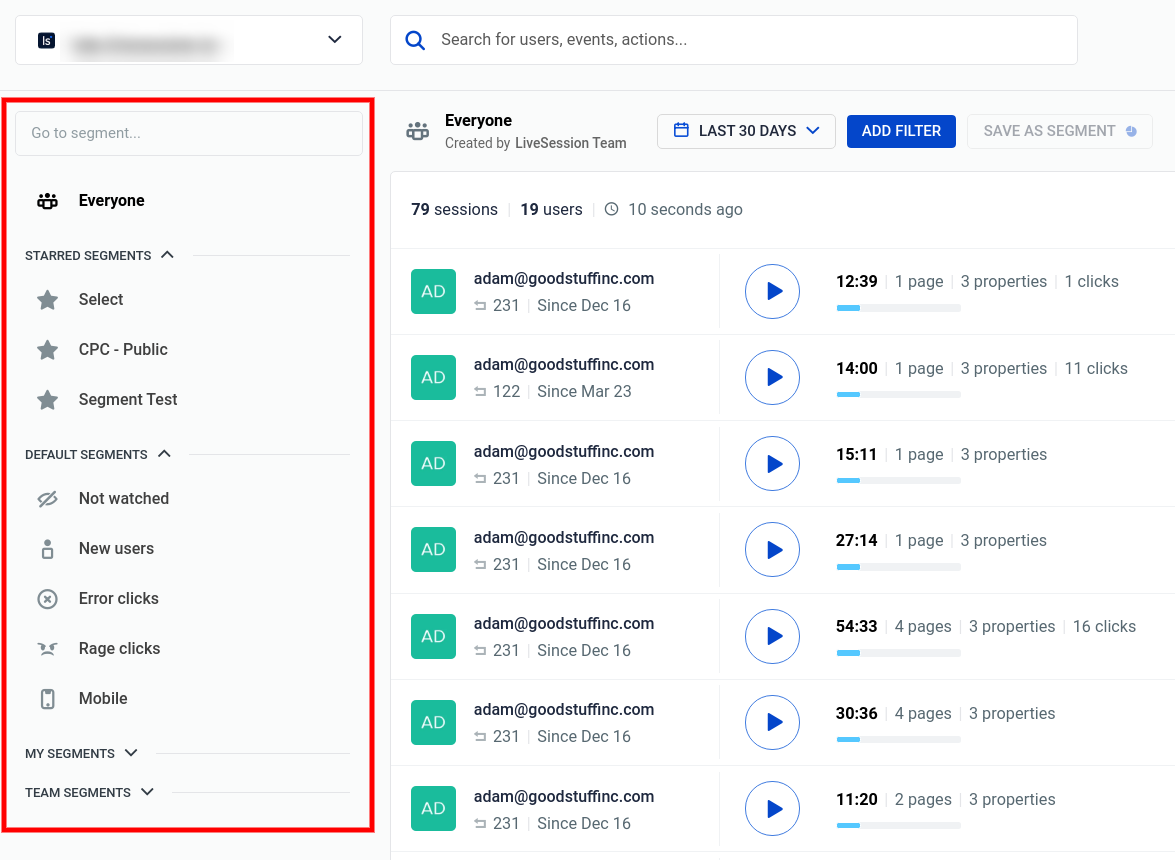Click the Everyone people-group icon in sidebar
This screenshot has width=1175, height=860.
tap(47, 201)
